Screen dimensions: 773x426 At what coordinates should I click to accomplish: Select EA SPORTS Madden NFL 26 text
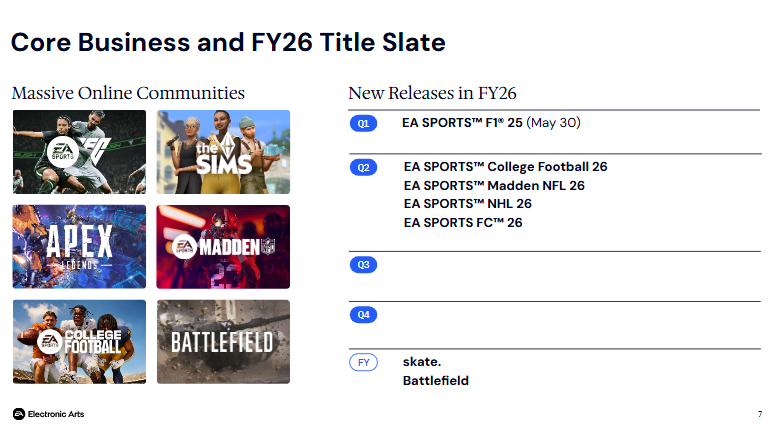(x=494, y=185)
